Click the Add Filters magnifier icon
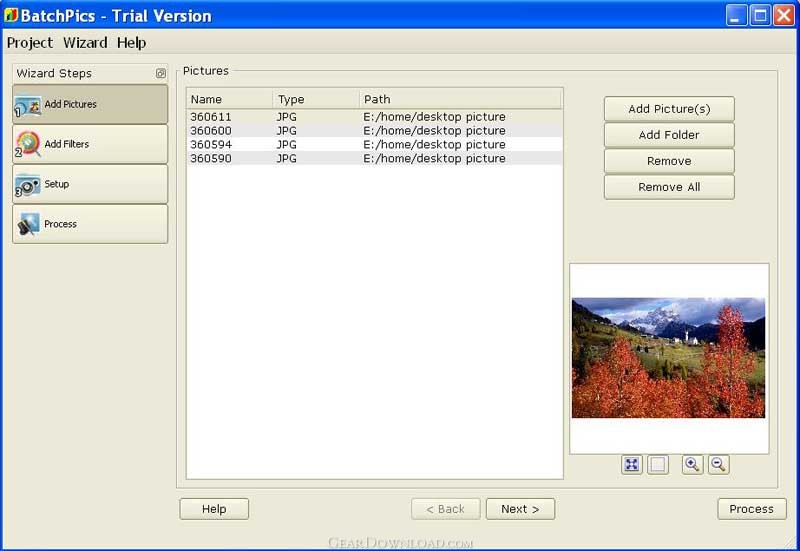Viewport: 800px width, 551px height. [x=28, y=144]
